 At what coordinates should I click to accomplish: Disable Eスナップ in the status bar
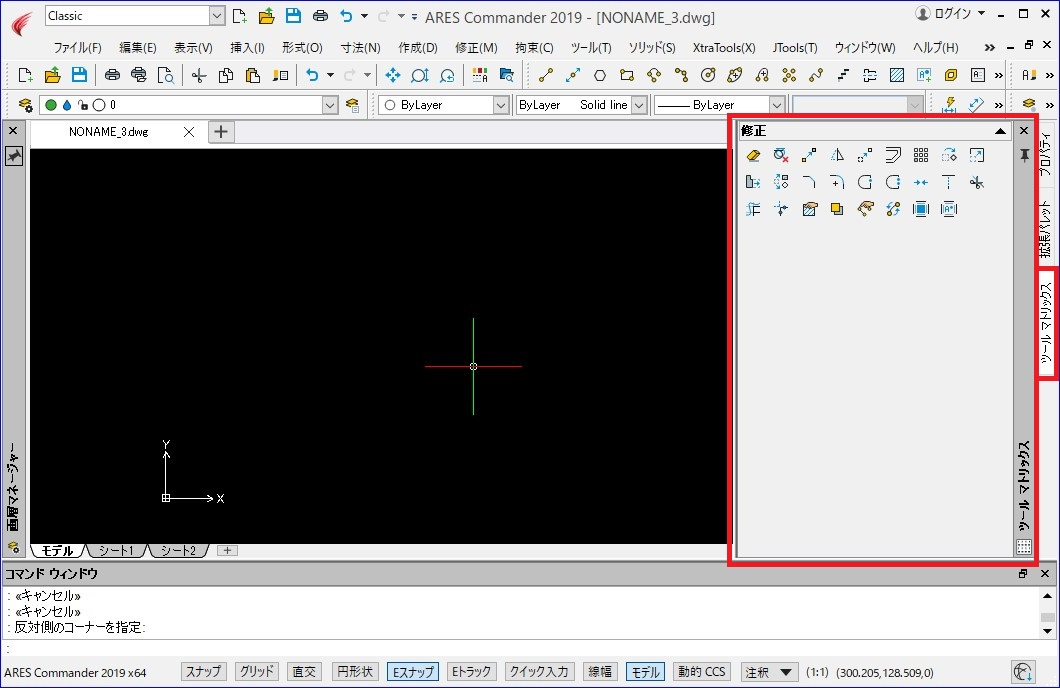point(412,672)
